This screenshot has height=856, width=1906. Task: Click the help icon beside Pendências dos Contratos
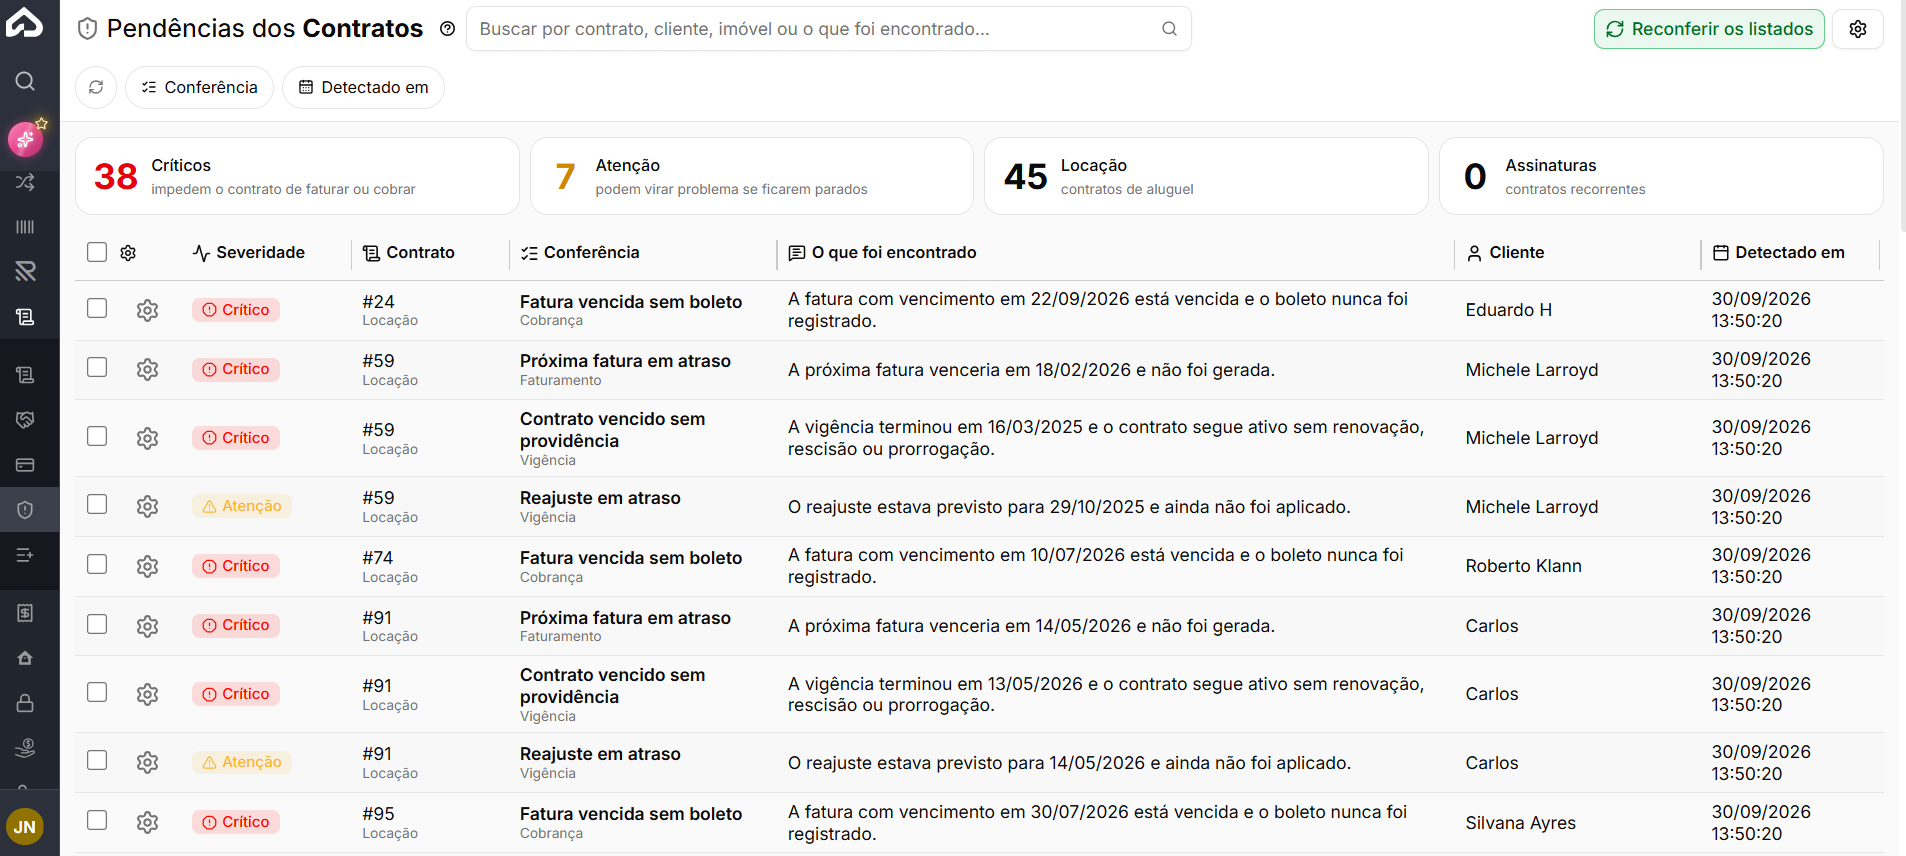(x=448, y=29)
